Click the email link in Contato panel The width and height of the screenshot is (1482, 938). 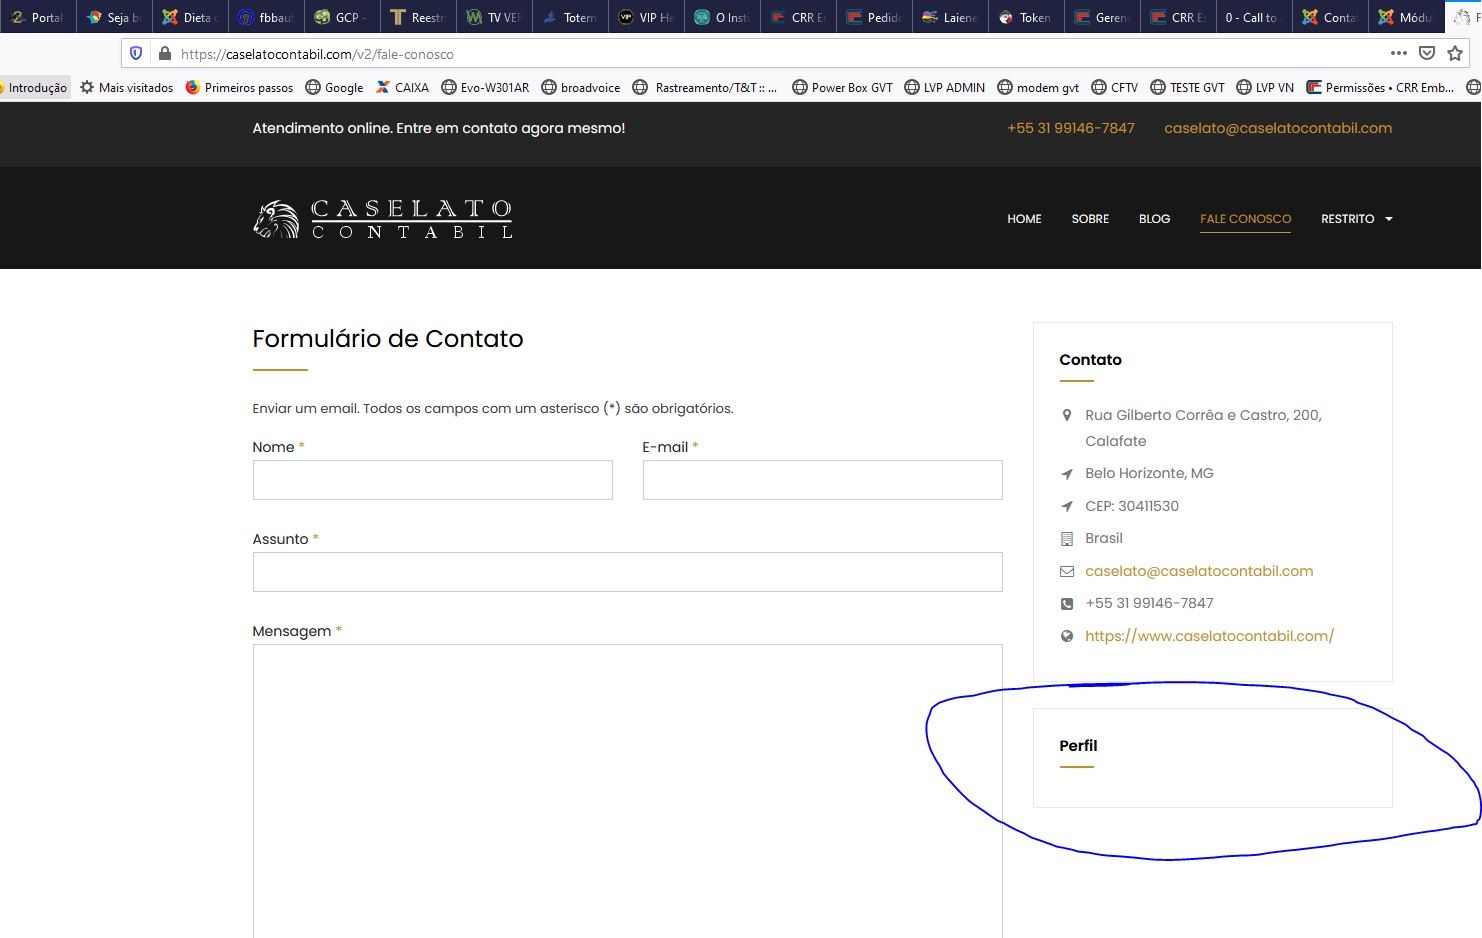[1199, 571]
